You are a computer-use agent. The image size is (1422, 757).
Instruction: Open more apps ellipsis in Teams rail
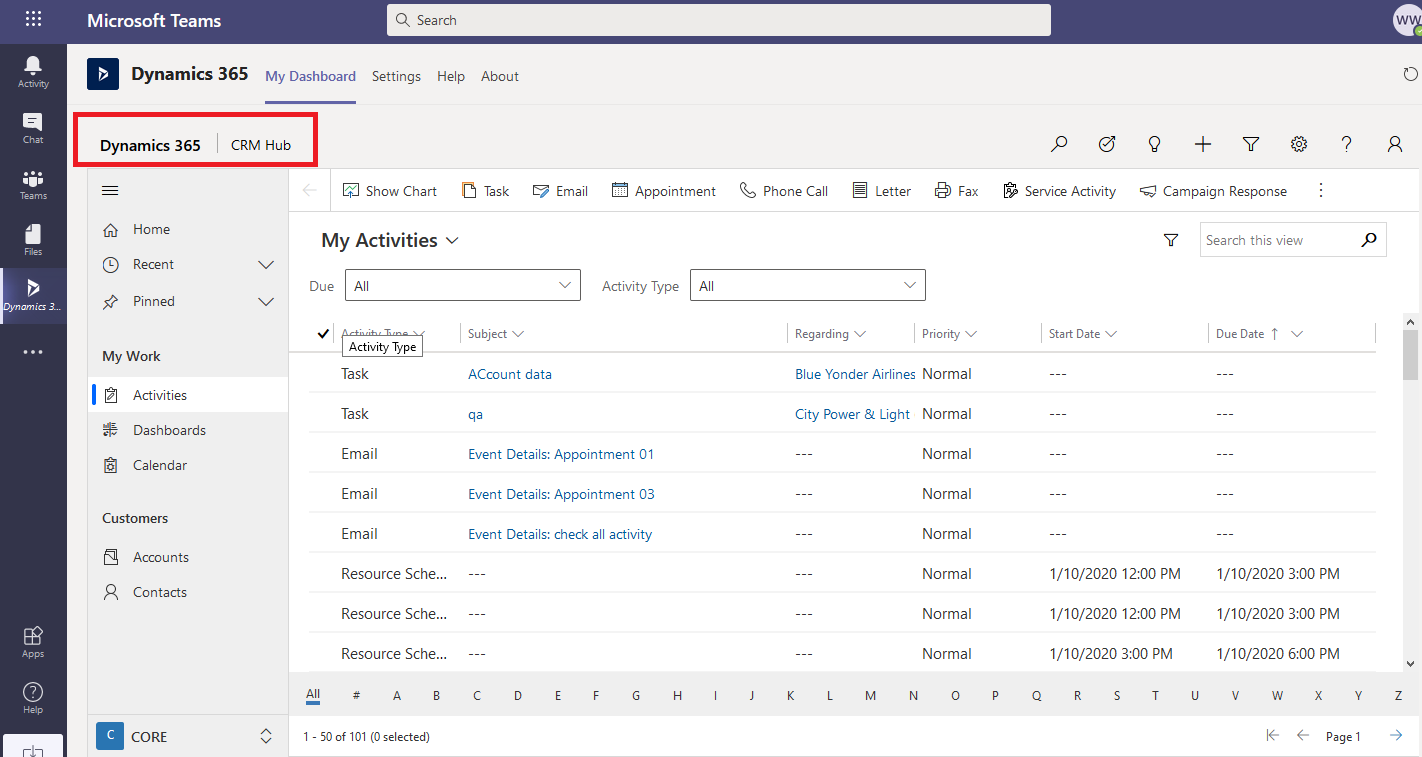pos(33,352)
